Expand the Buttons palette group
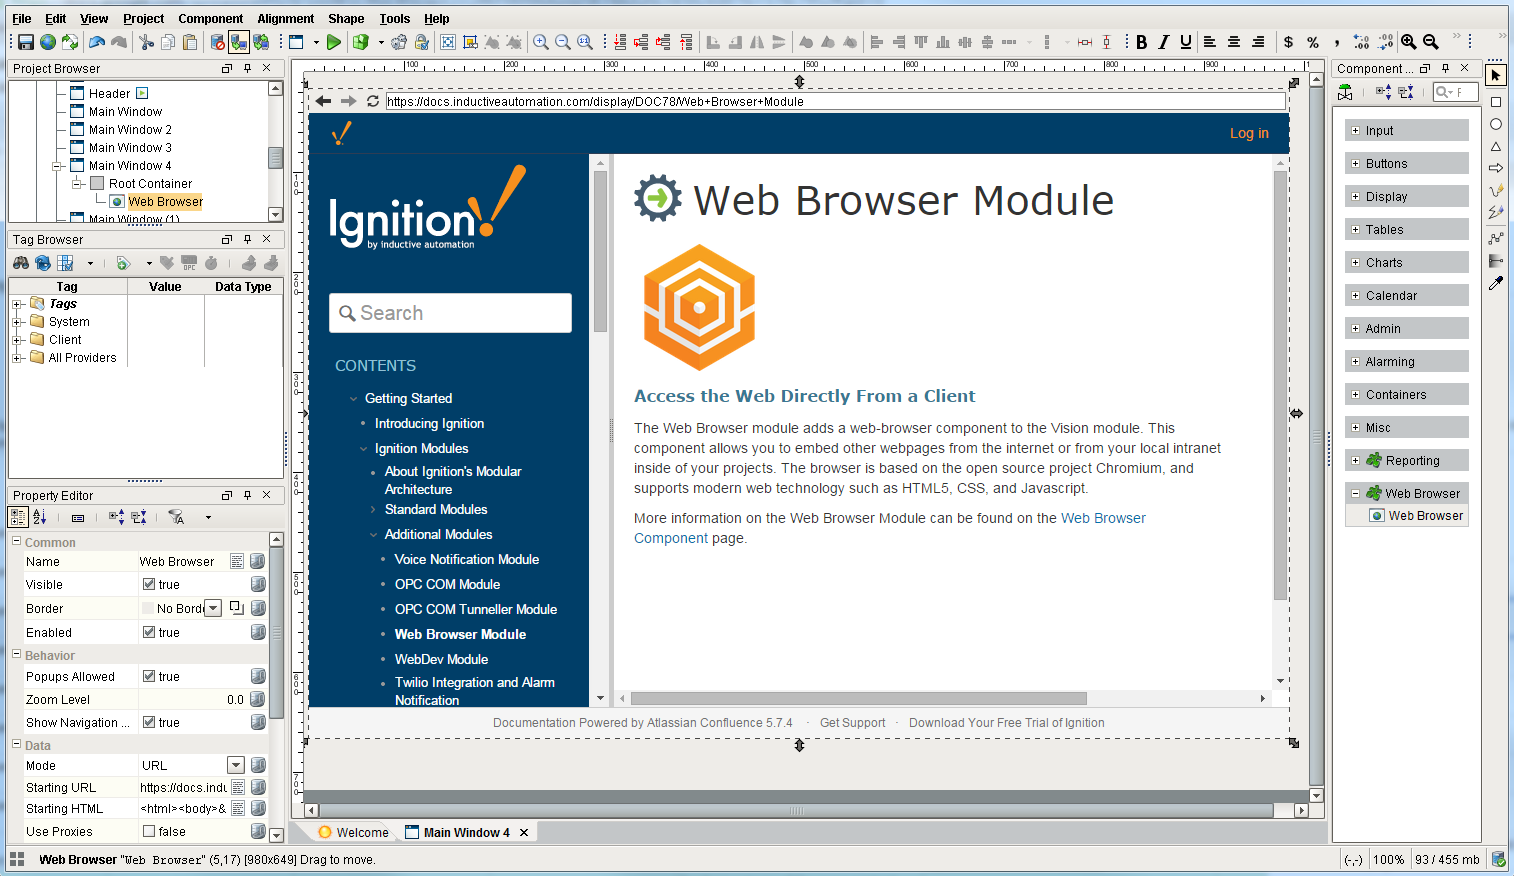Image resolution: width=1514 pixels, height=876 pixels. click(x=1355, y=163)
